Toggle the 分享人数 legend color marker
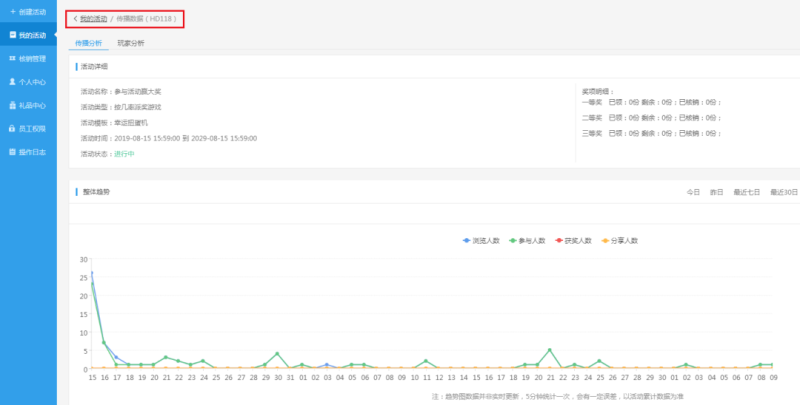 (x=605, y=241)
